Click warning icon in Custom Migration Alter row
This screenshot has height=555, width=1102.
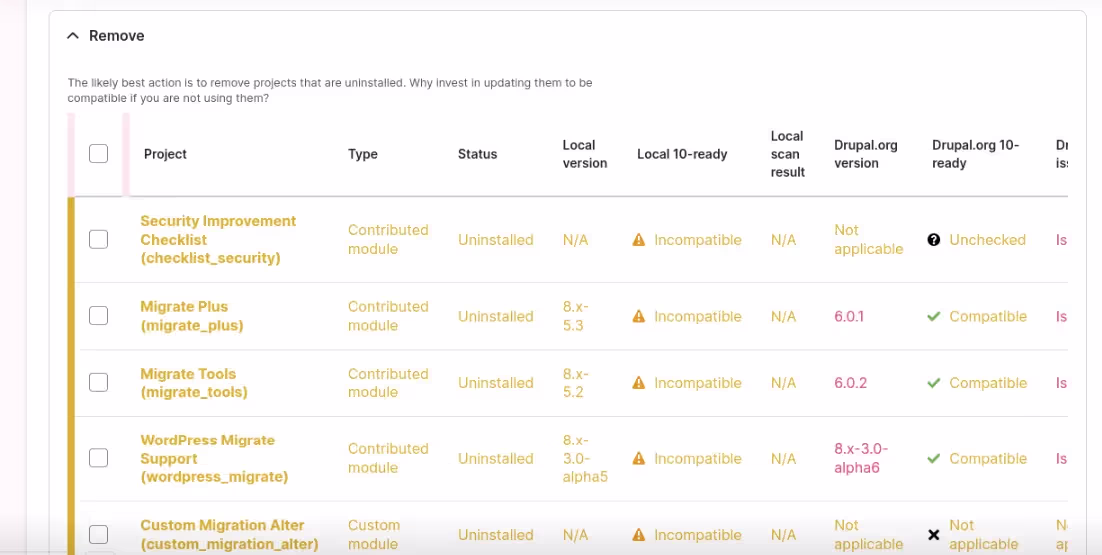[638, 535]
